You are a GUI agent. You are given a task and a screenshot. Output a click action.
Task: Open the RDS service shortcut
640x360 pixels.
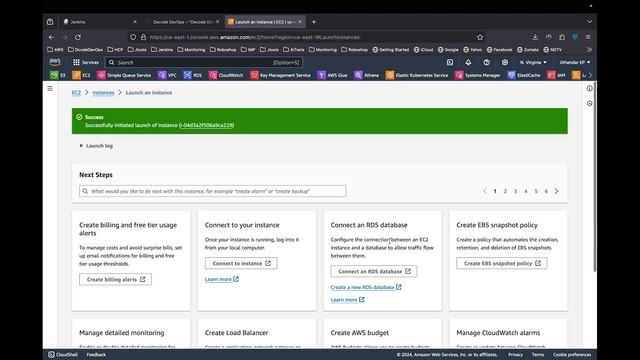(193, 75)
